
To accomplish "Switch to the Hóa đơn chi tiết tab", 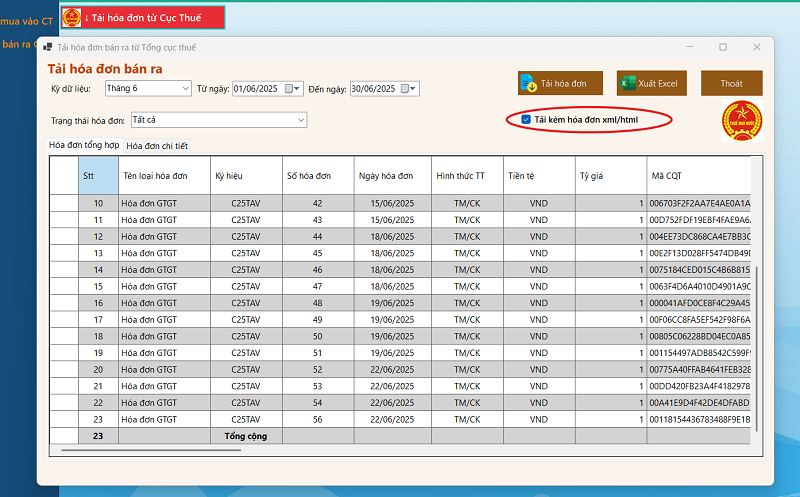I will click(x=157, y=146).
